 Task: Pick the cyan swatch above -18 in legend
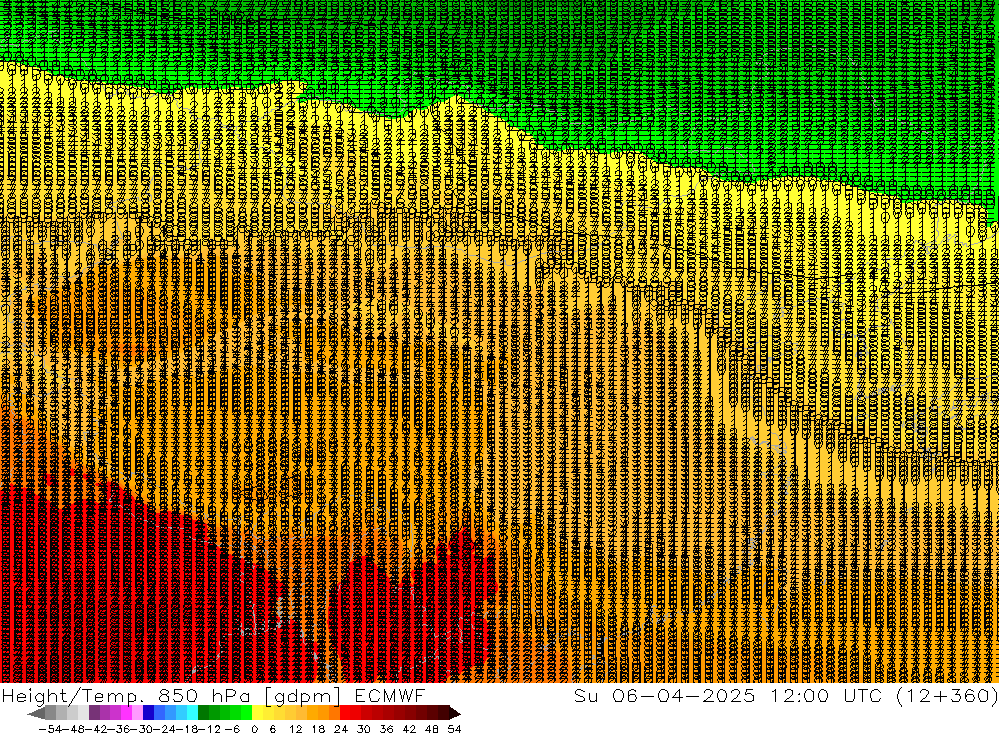192,713
